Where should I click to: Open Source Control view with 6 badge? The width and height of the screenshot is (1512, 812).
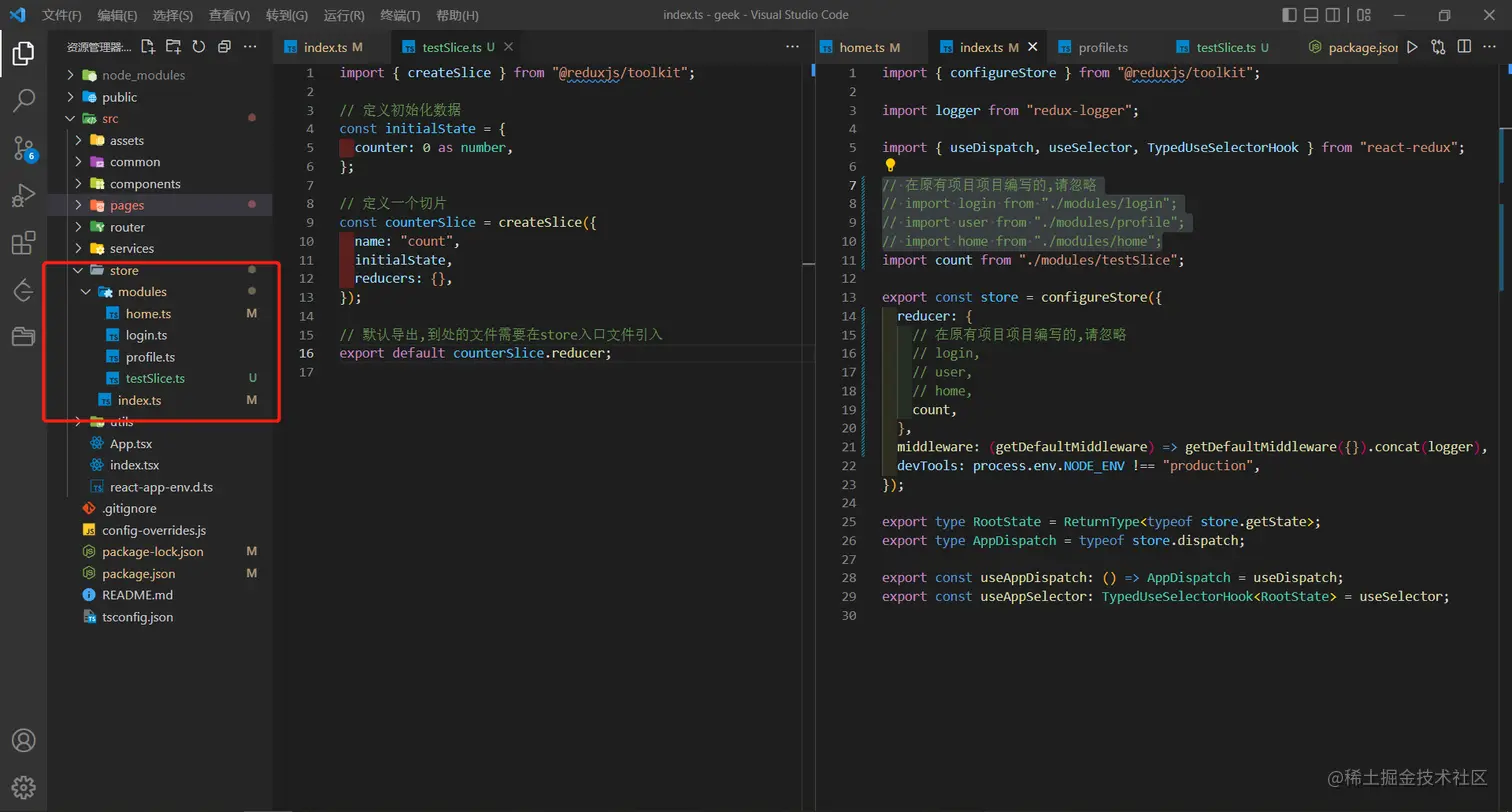[23, 148]
